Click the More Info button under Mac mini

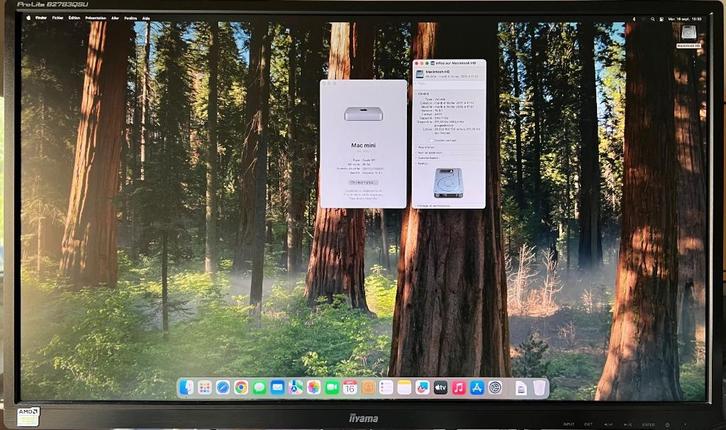click(363, 182)
